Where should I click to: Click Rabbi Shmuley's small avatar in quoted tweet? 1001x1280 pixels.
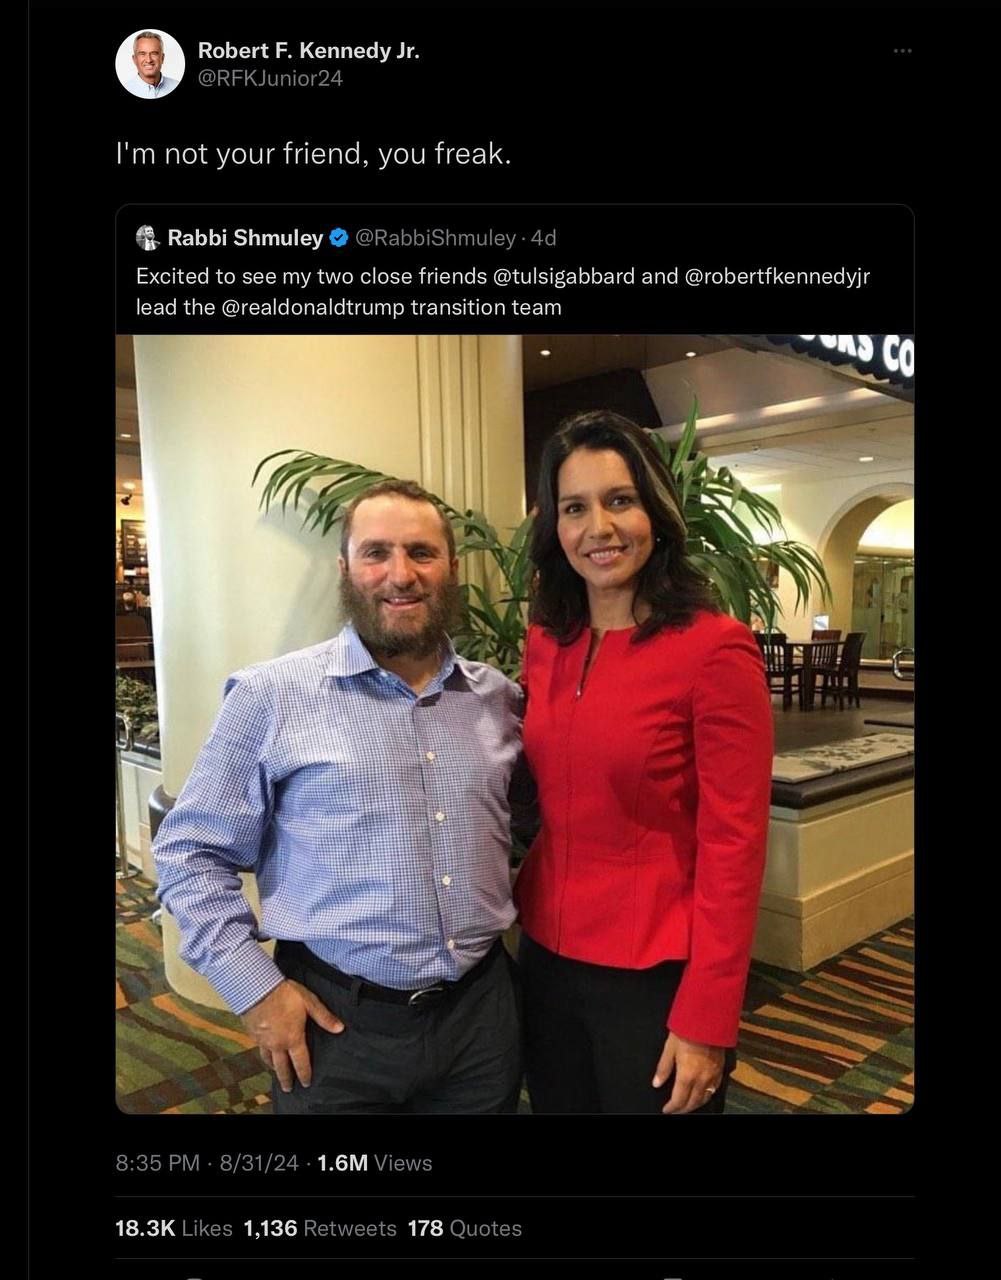point(147,237)
